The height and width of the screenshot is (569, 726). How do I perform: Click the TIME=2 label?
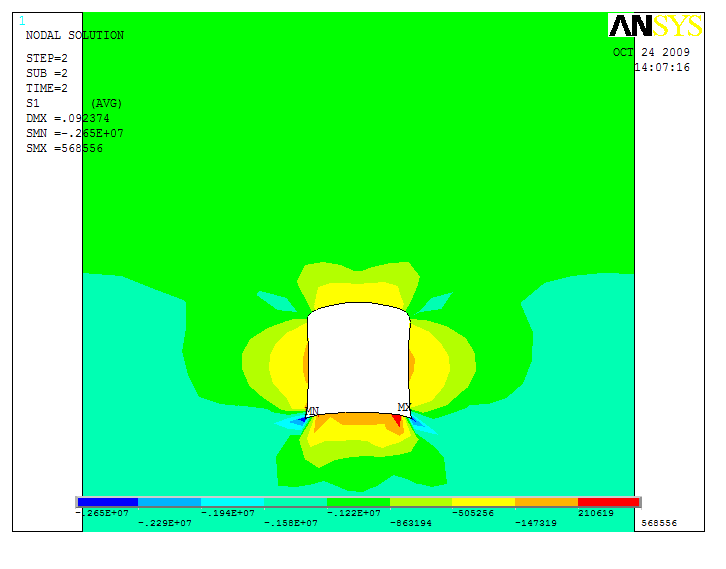(x=46, y=88)
